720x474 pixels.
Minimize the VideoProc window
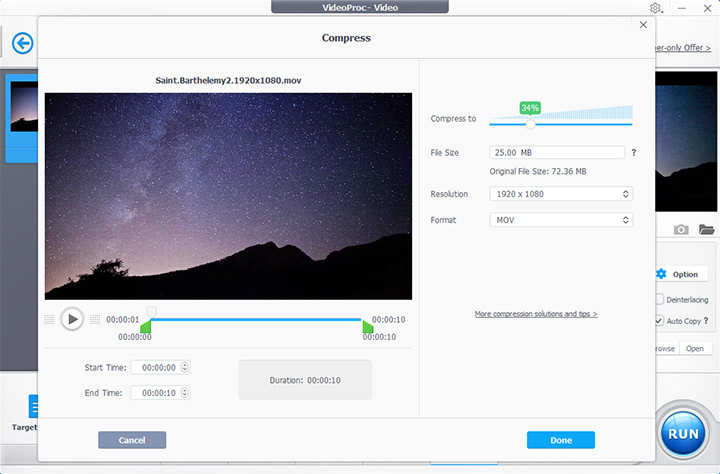pos(682,8)
